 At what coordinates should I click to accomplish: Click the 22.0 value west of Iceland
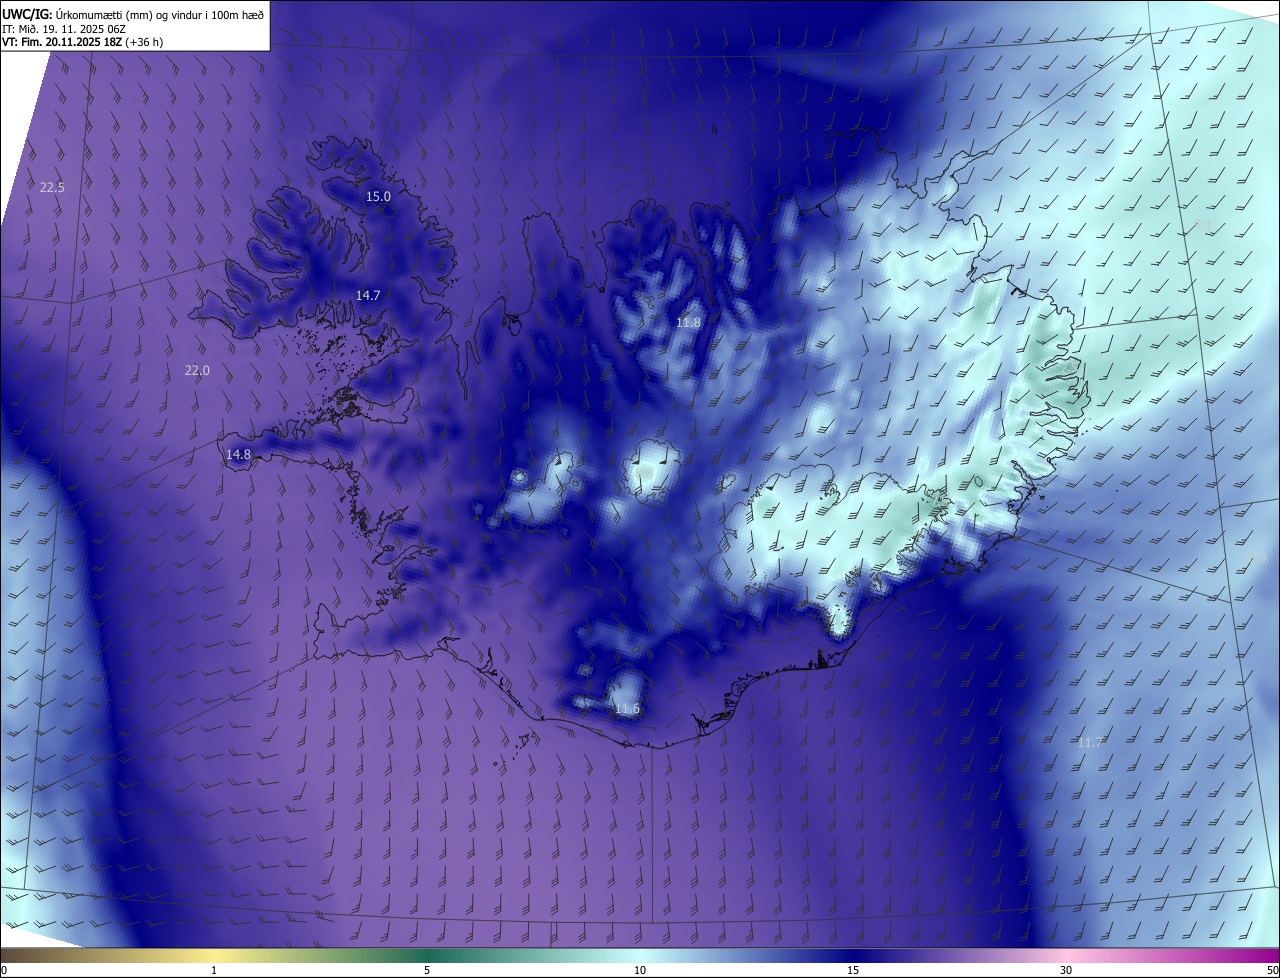pyautogui.click(x=197, y=371)
